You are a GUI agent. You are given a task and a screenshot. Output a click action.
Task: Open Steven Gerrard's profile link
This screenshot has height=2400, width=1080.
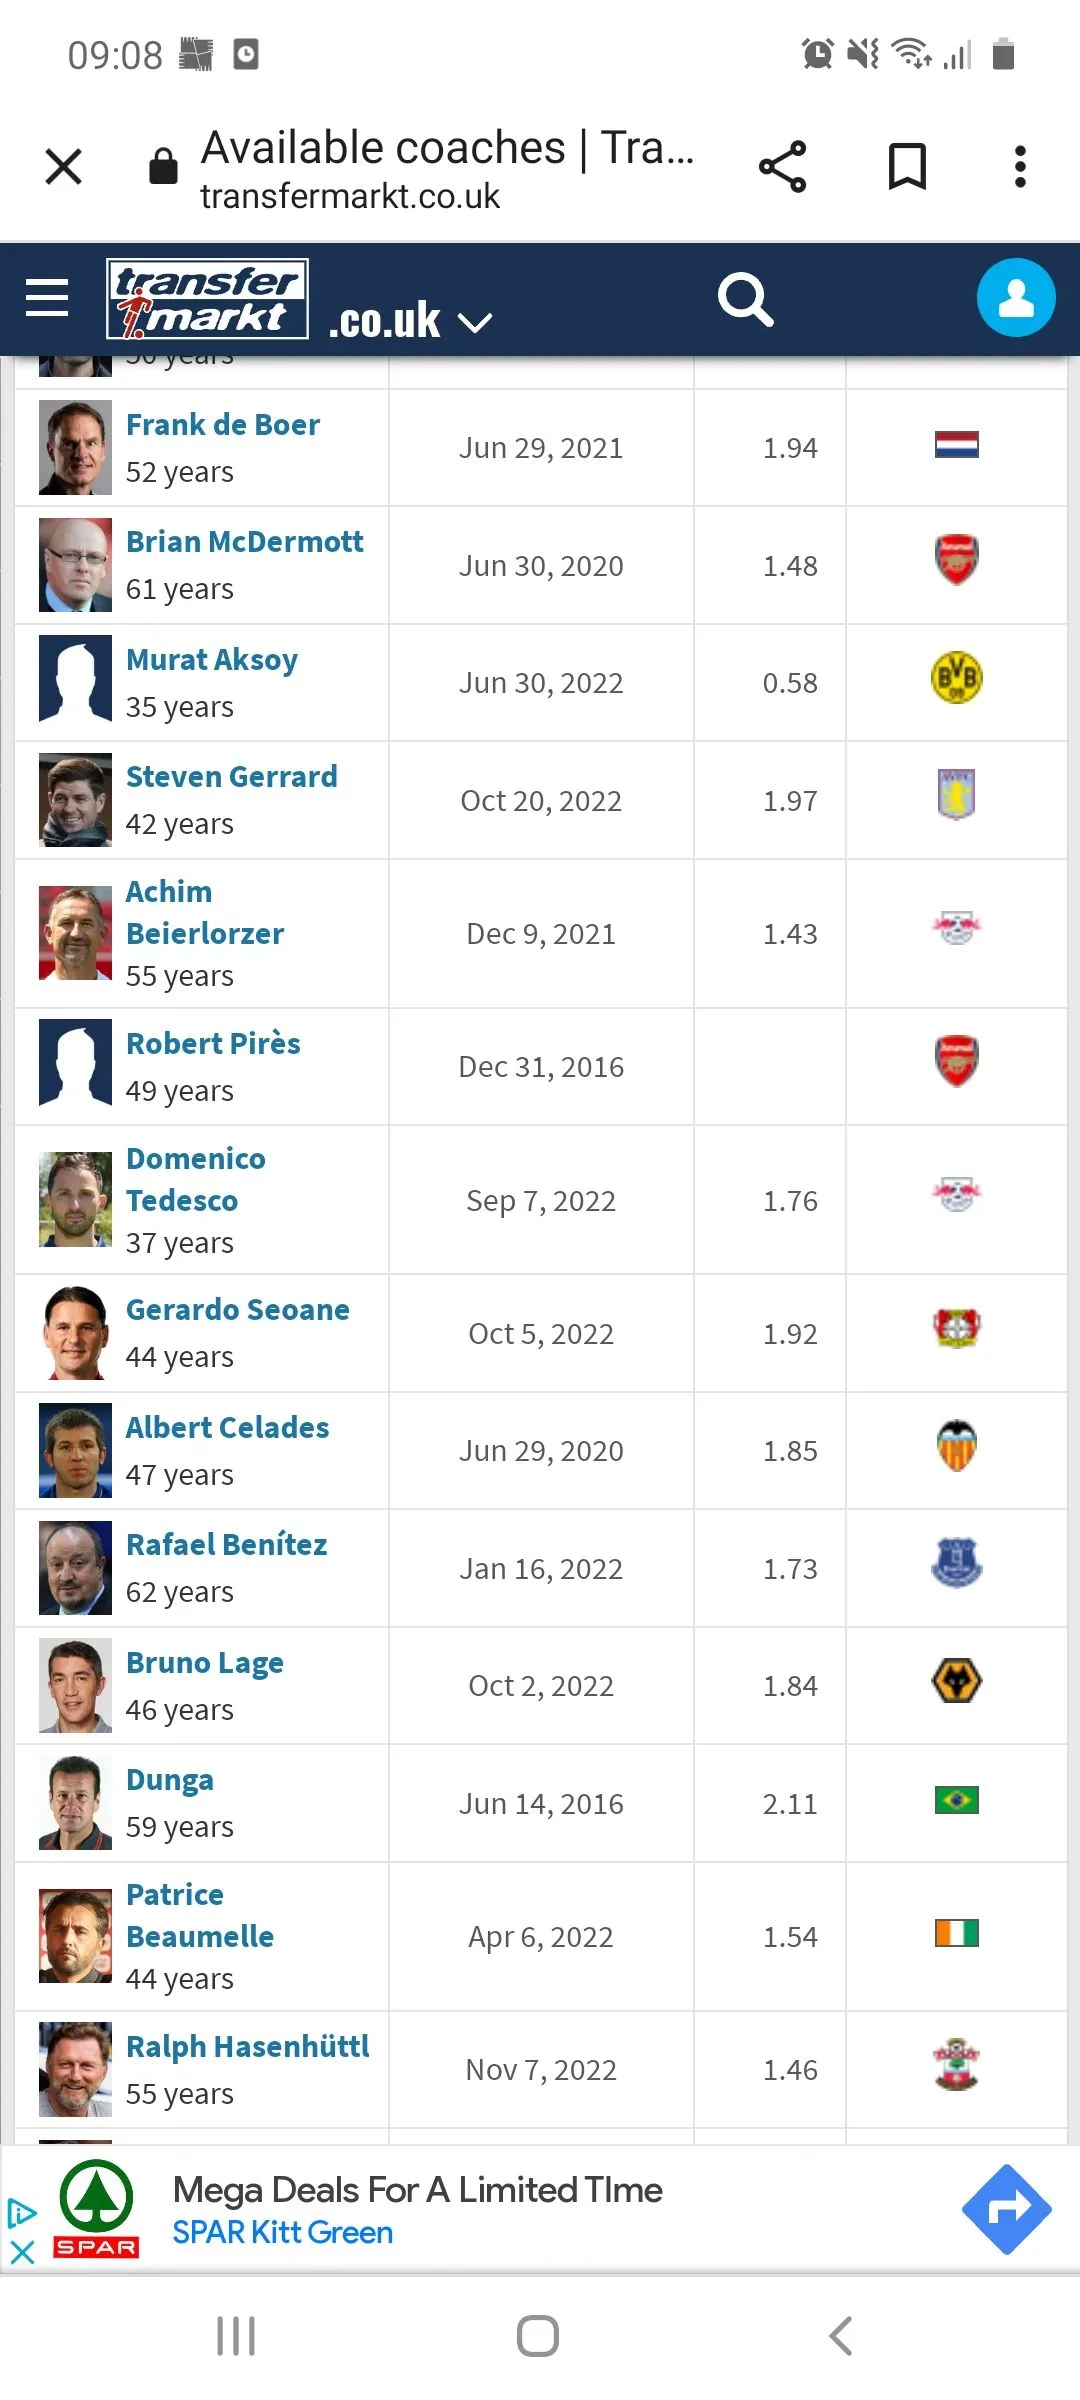[231, 777]
